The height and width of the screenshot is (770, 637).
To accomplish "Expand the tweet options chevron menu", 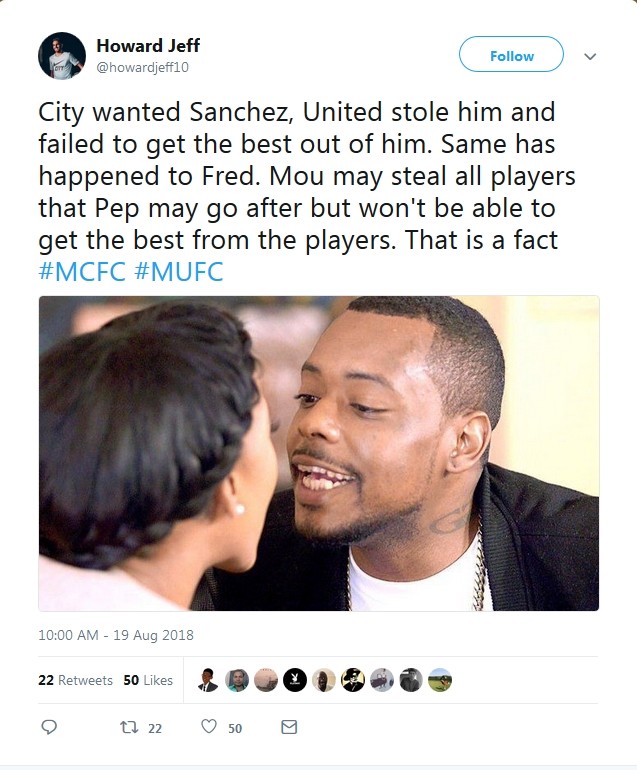I will tap(590, 57).
